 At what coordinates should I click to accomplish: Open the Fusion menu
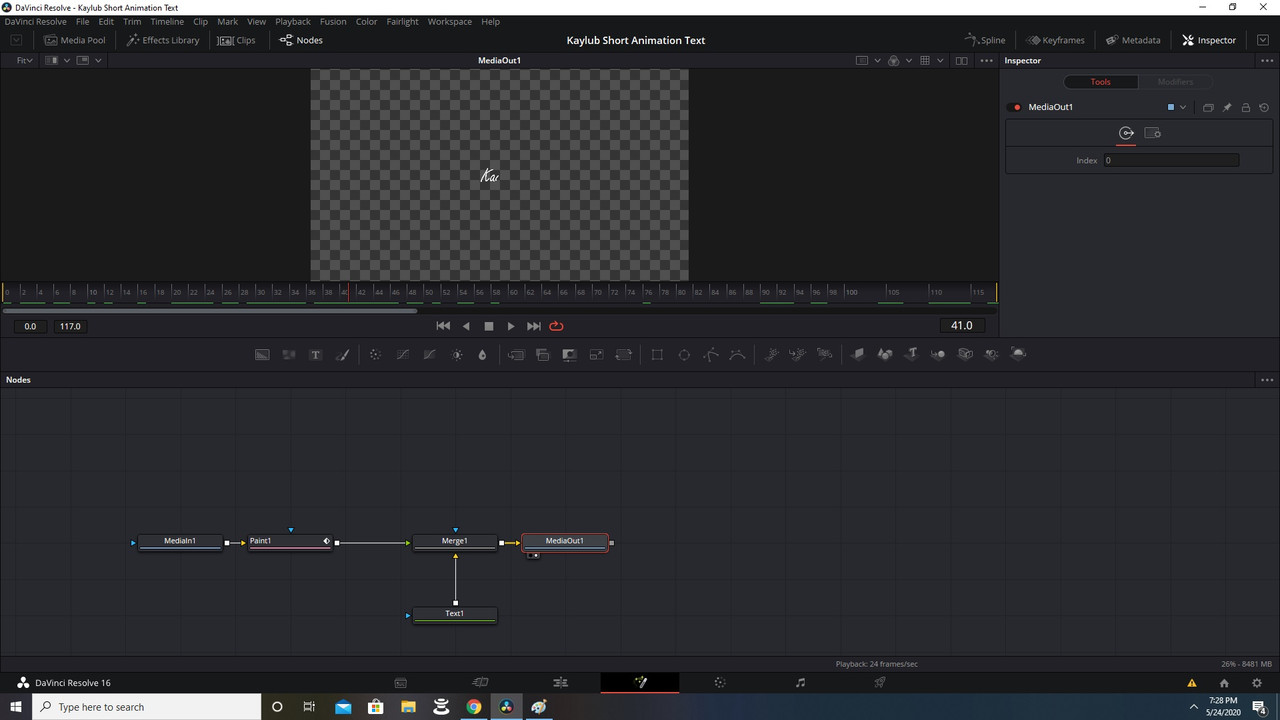point(333,21)
